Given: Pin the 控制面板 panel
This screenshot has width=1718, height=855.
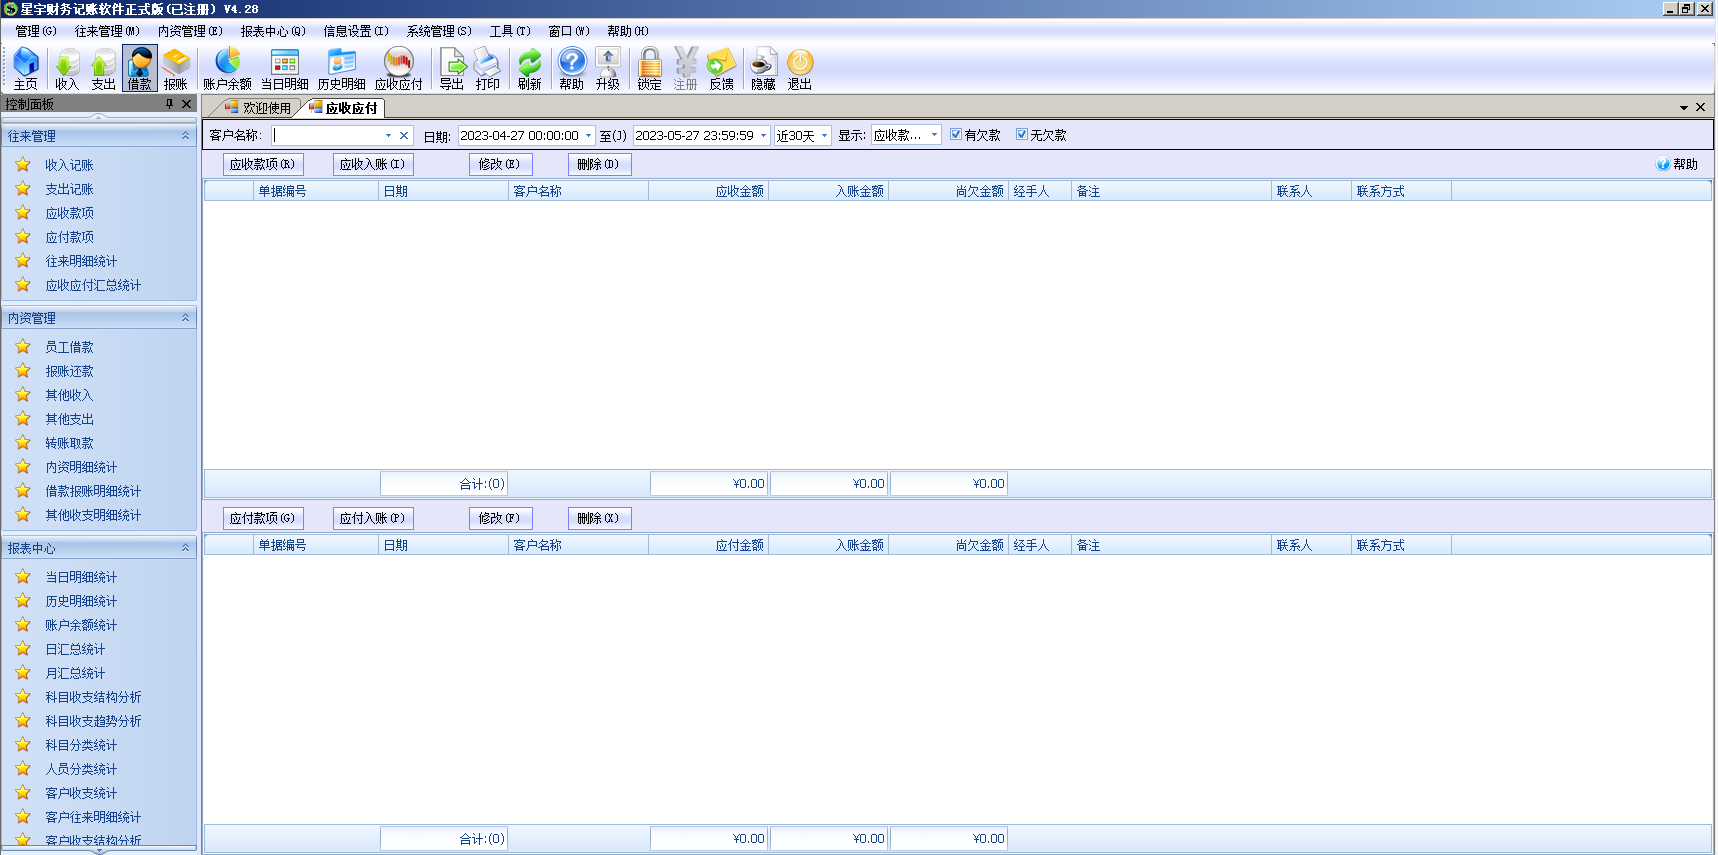Looking at the screenshot, I should 169,104.
